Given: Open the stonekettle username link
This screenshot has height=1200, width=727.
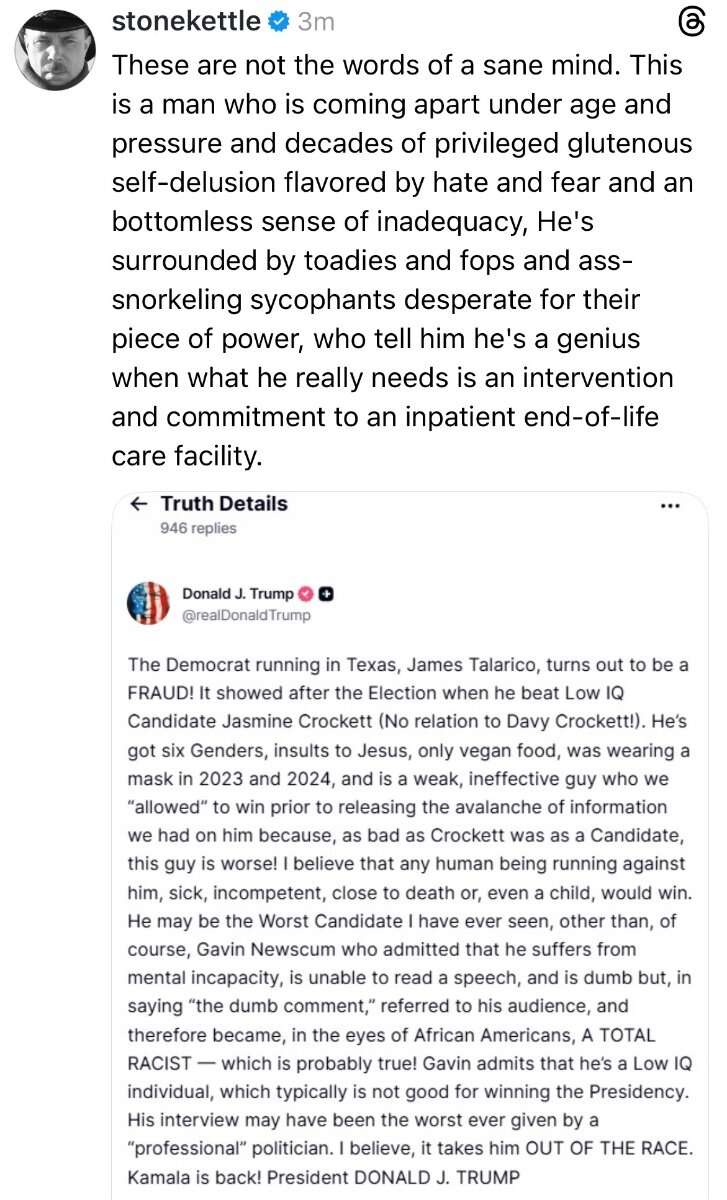Looking at the screenshot, I should [186, 20].
